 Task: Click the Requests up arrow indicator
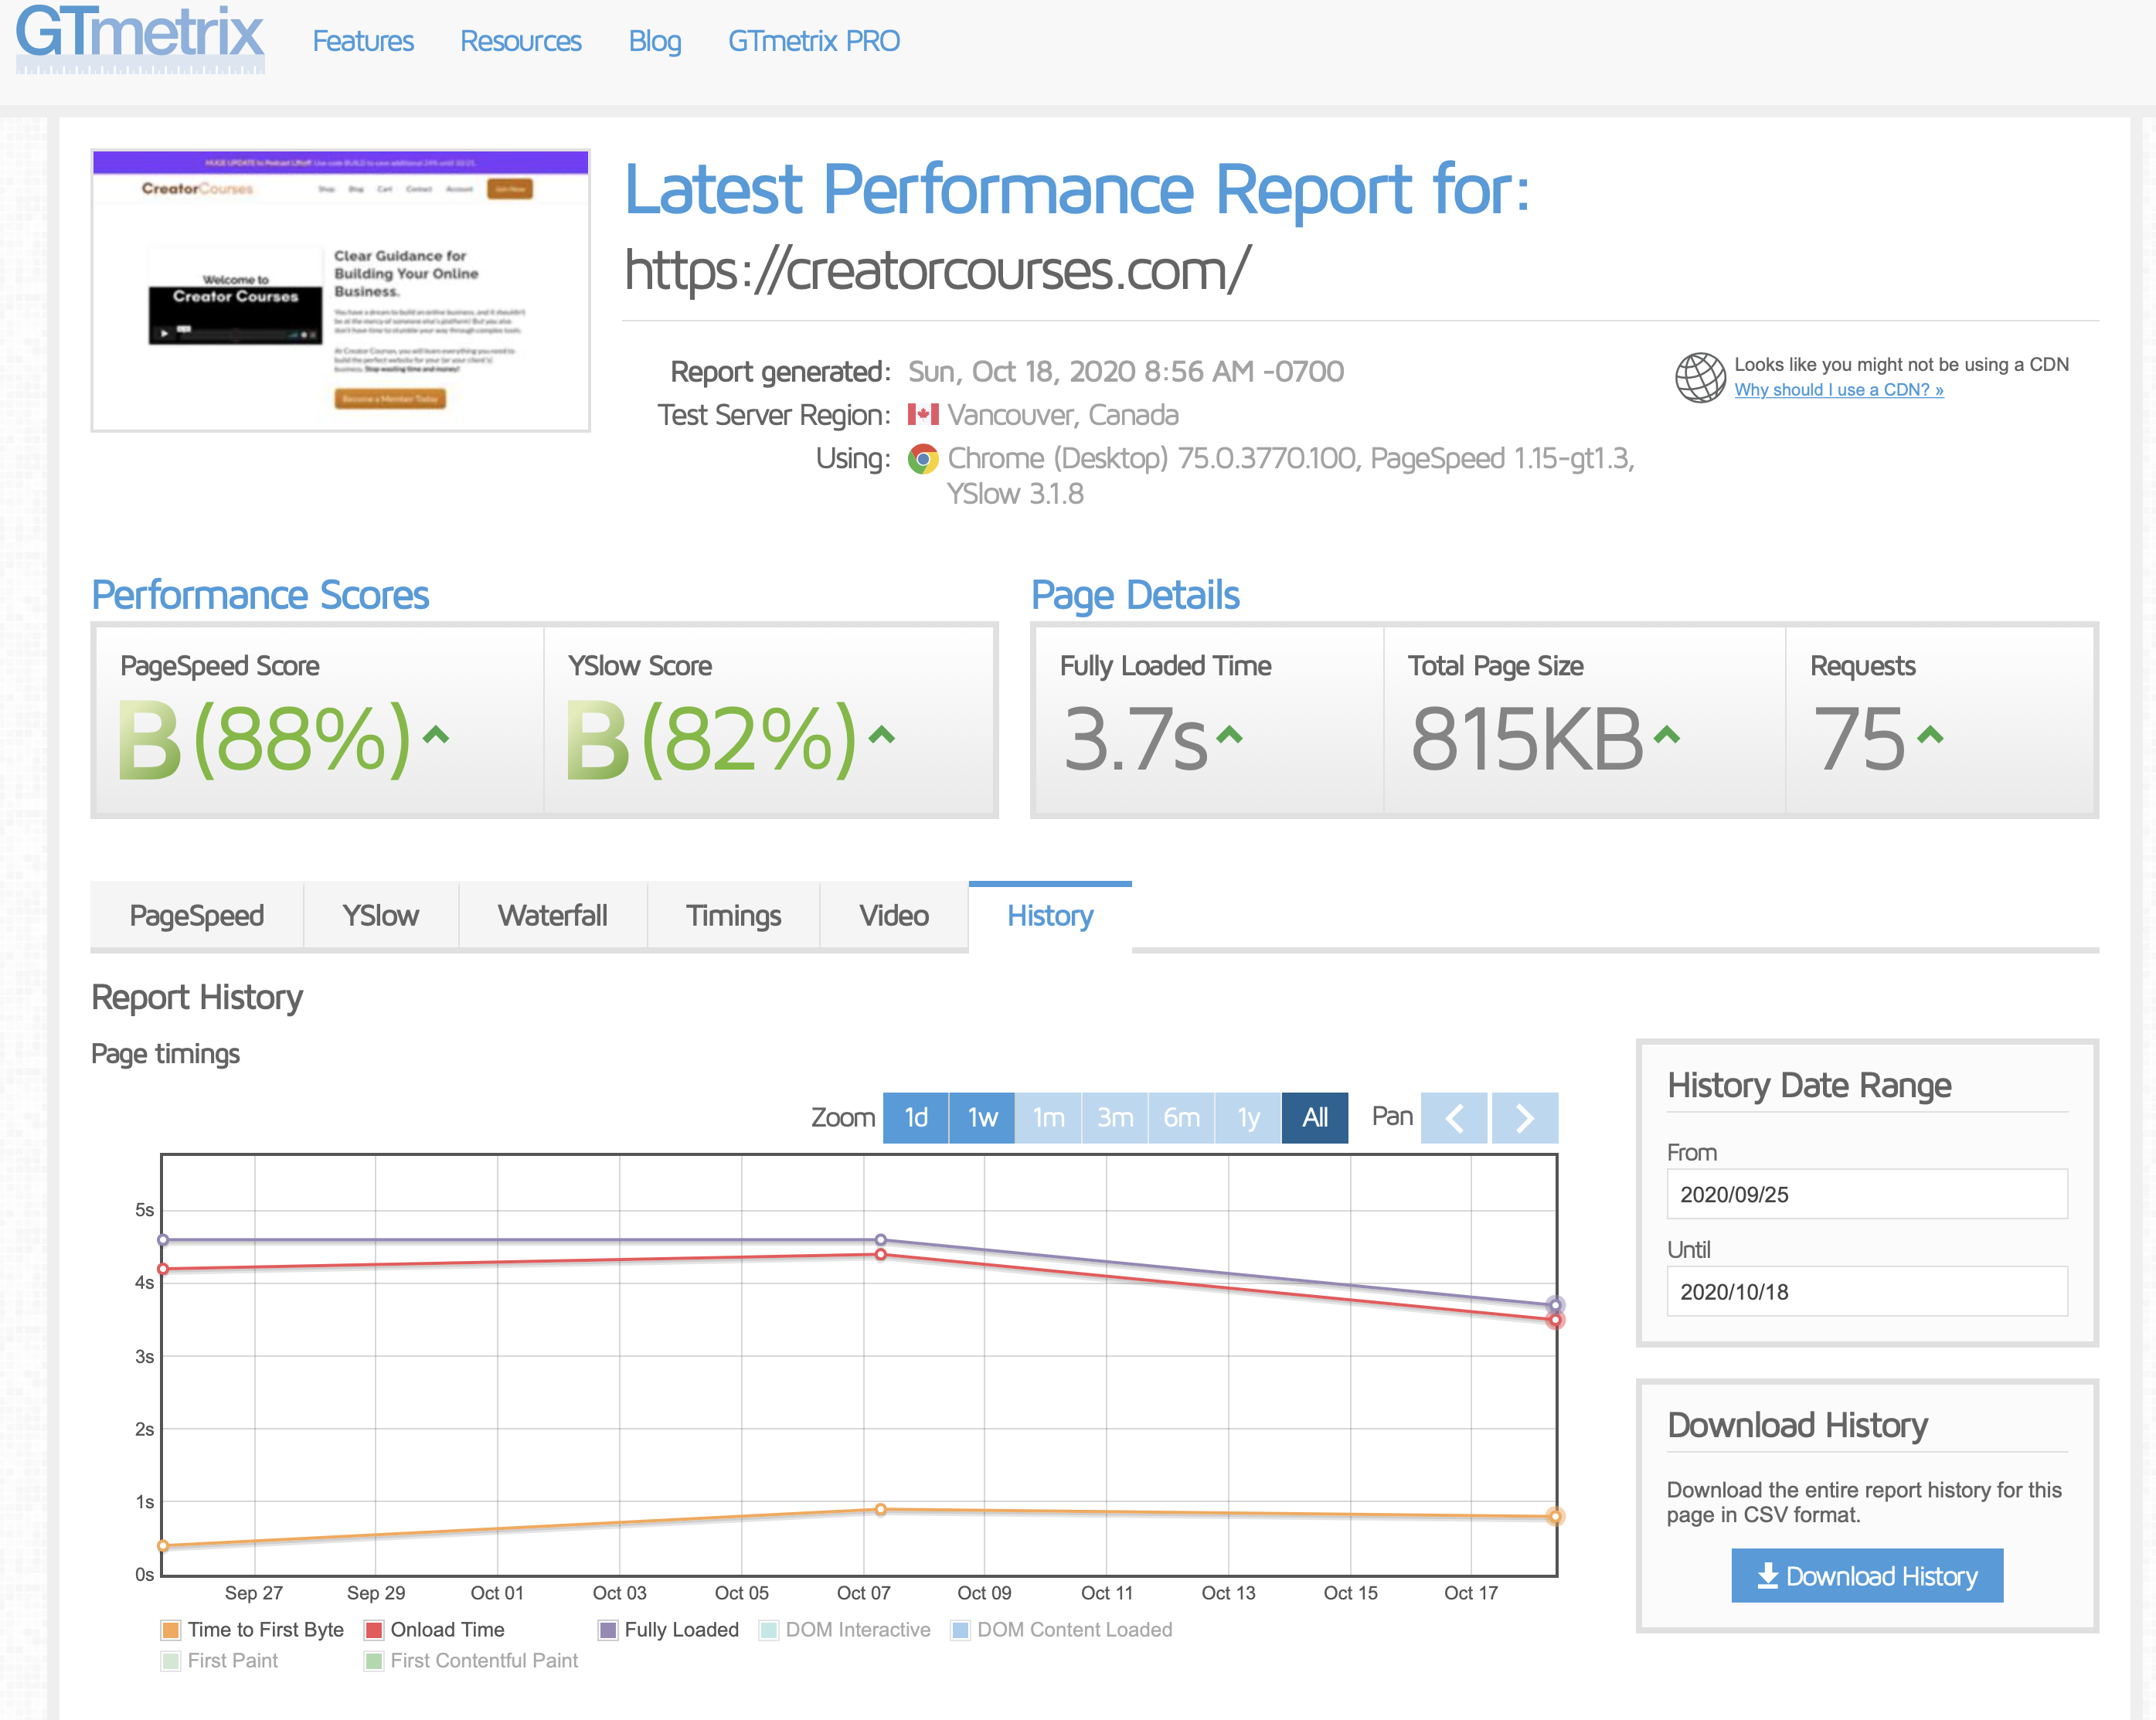pos(1930,736)
